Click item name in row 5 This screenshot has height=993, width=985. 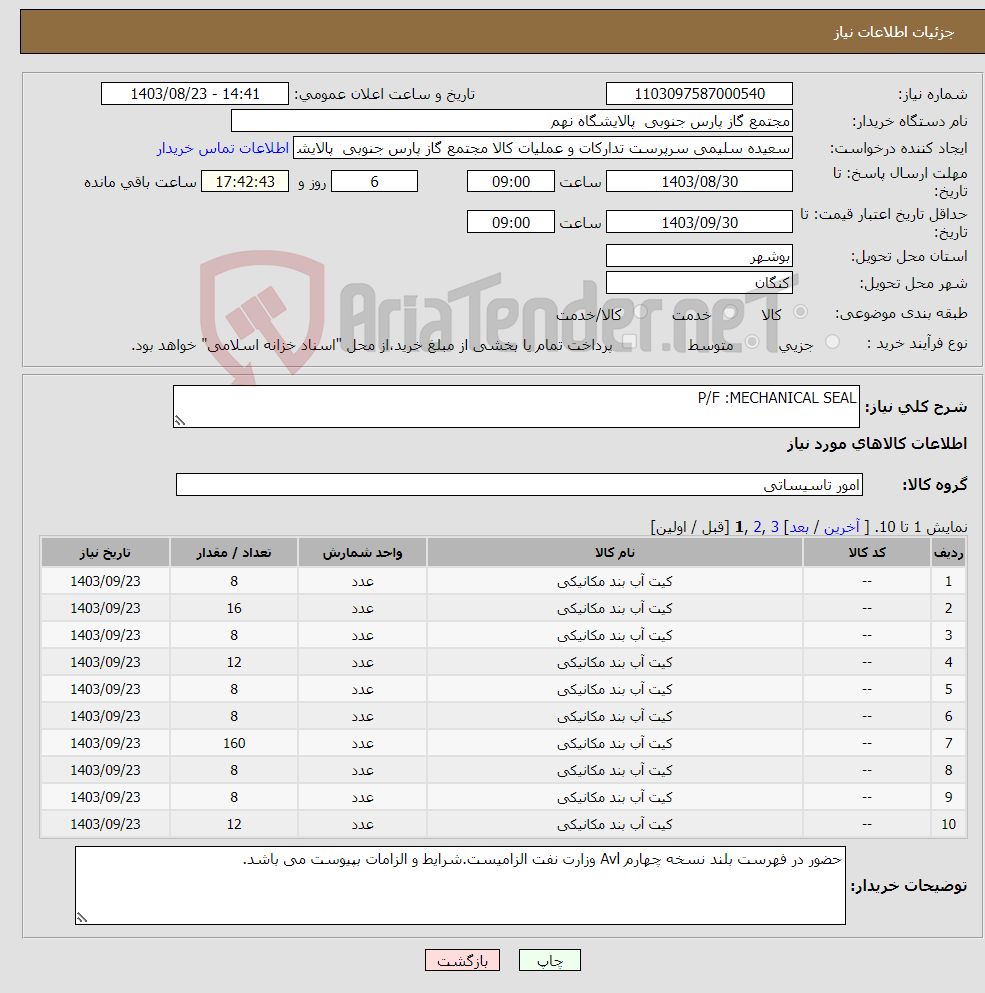614,689
